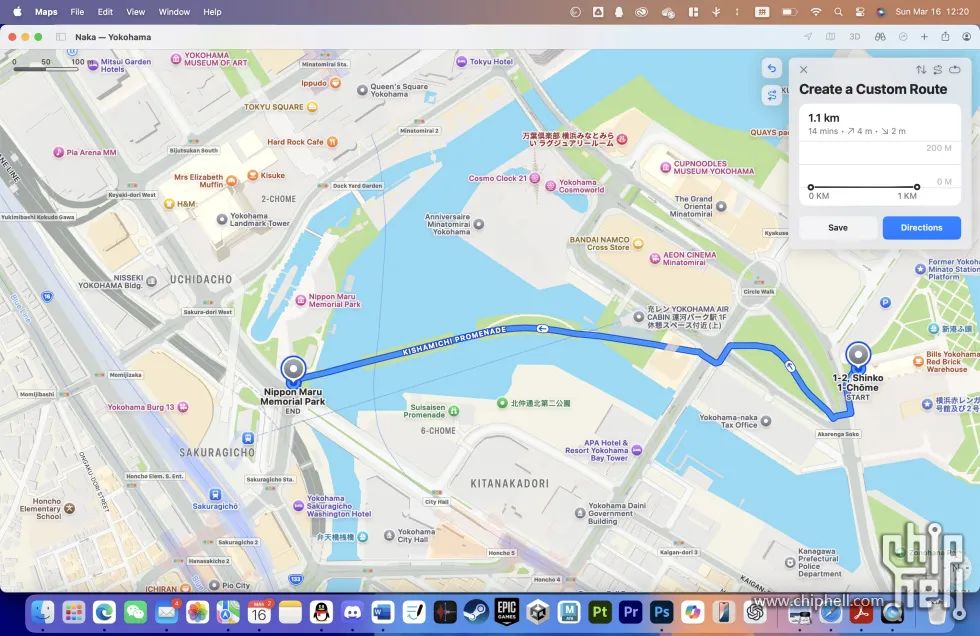Open WeChat from the Dock

tap(136, 612)
